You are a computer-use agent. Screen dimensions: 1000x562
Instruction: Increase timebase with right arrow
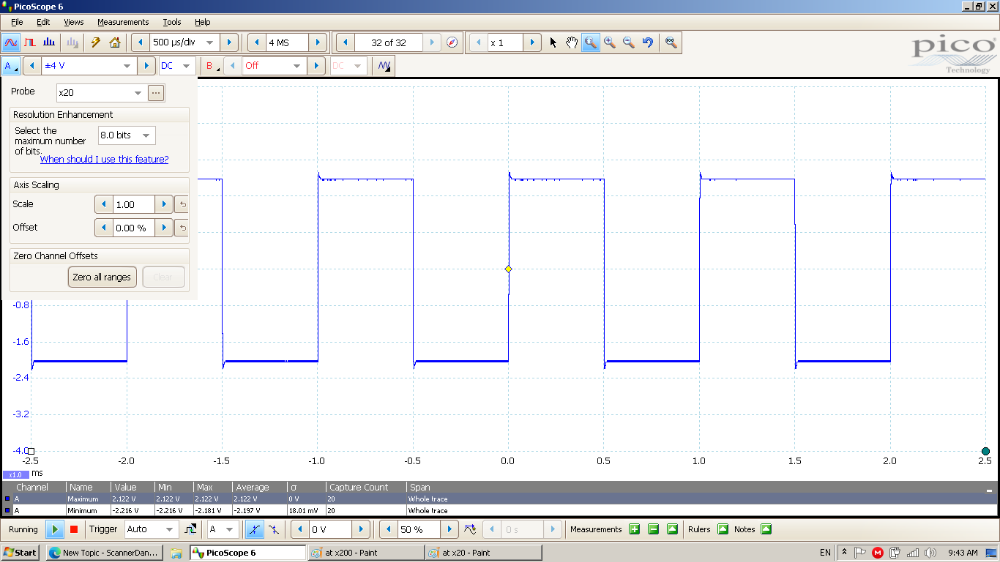pos(229,43)
